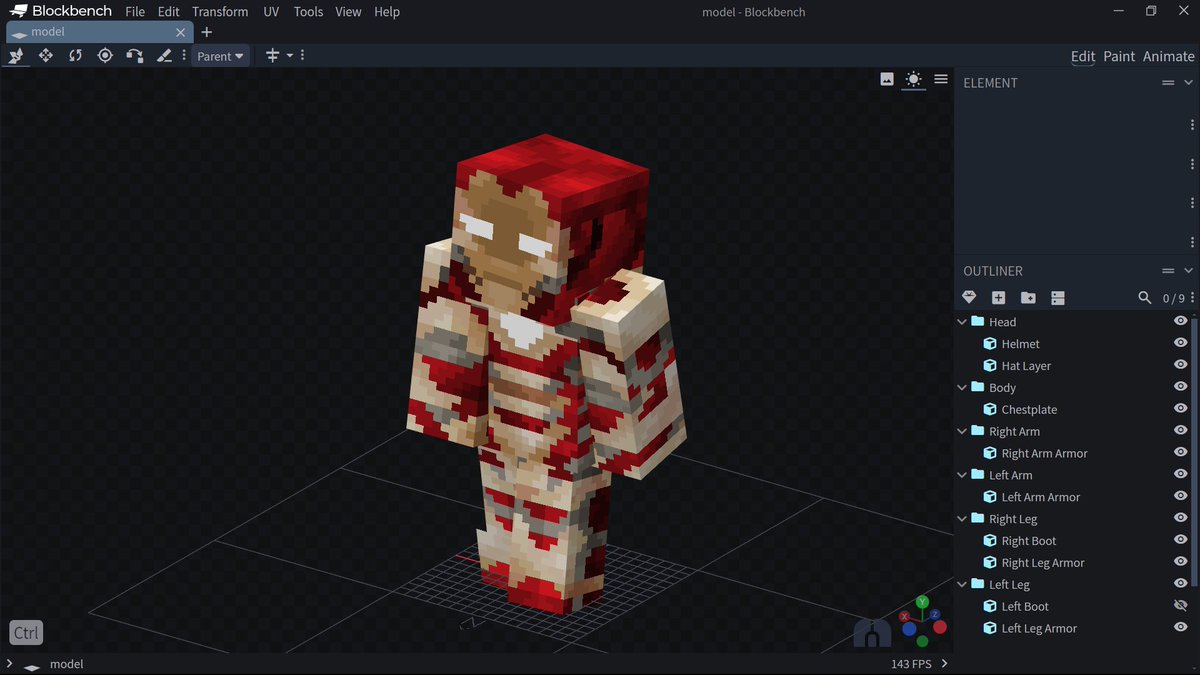
Task: Select the Vertex Snap tool
Action: (134, 56)
